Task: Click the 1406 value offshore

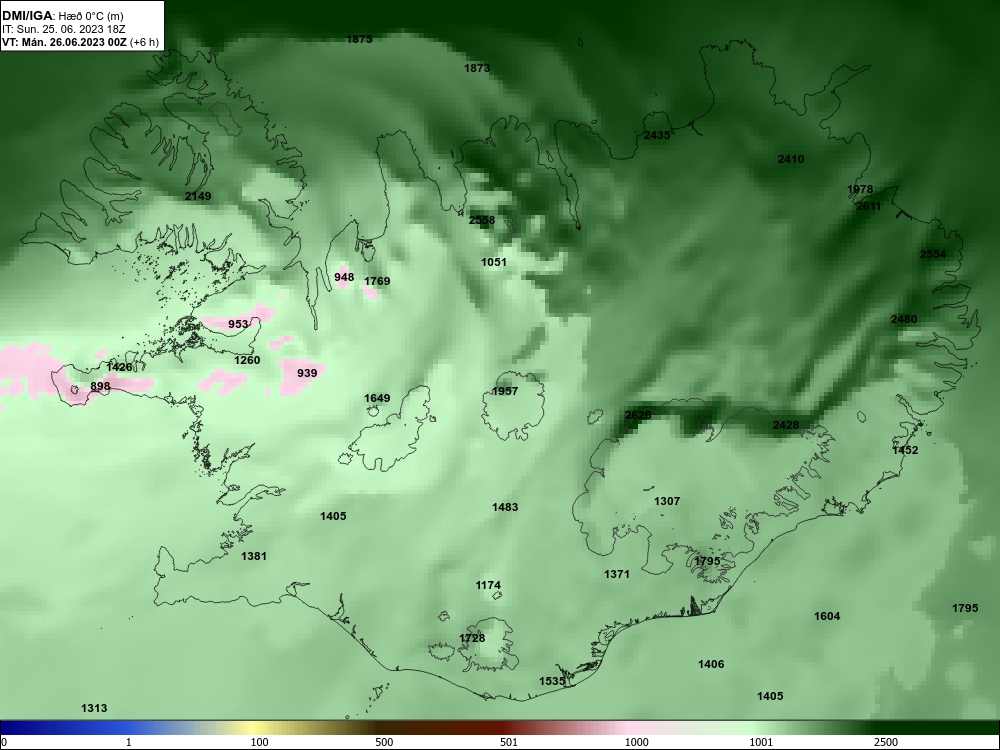Action: pyautogui.click(x=711, y=665)
